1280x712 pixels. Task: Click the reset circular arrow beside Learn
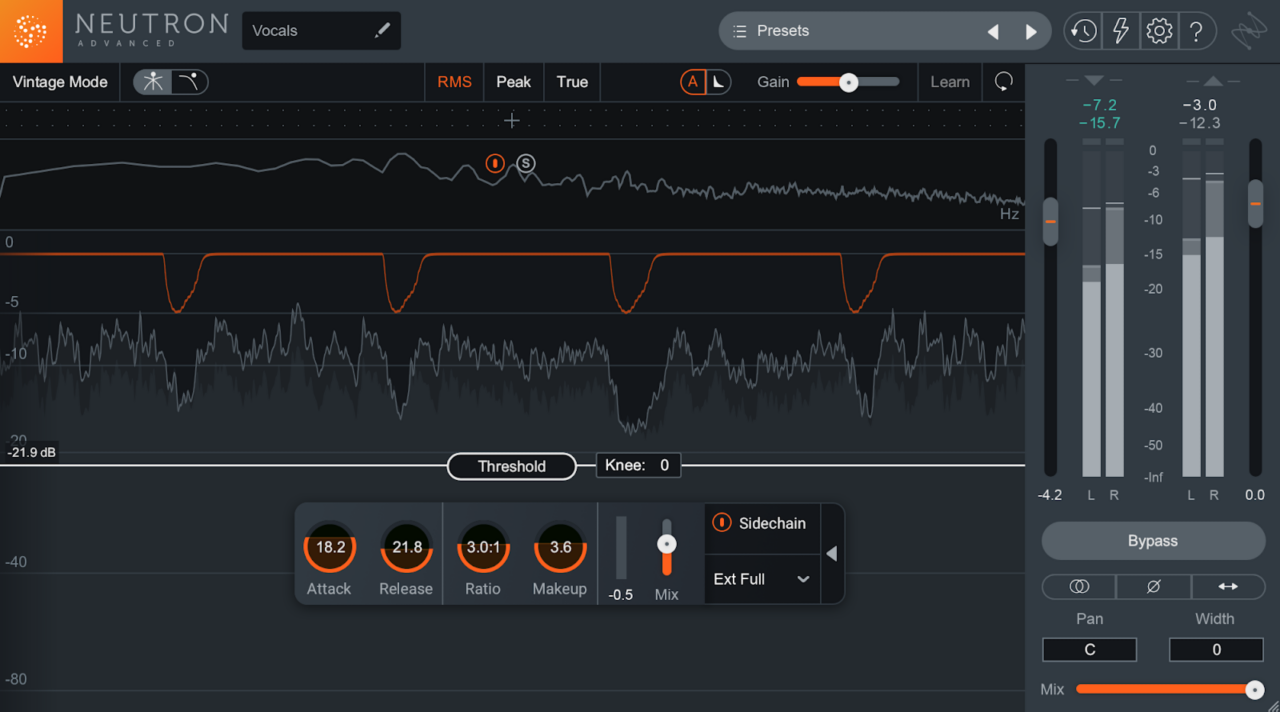[x=1003, y=82]
